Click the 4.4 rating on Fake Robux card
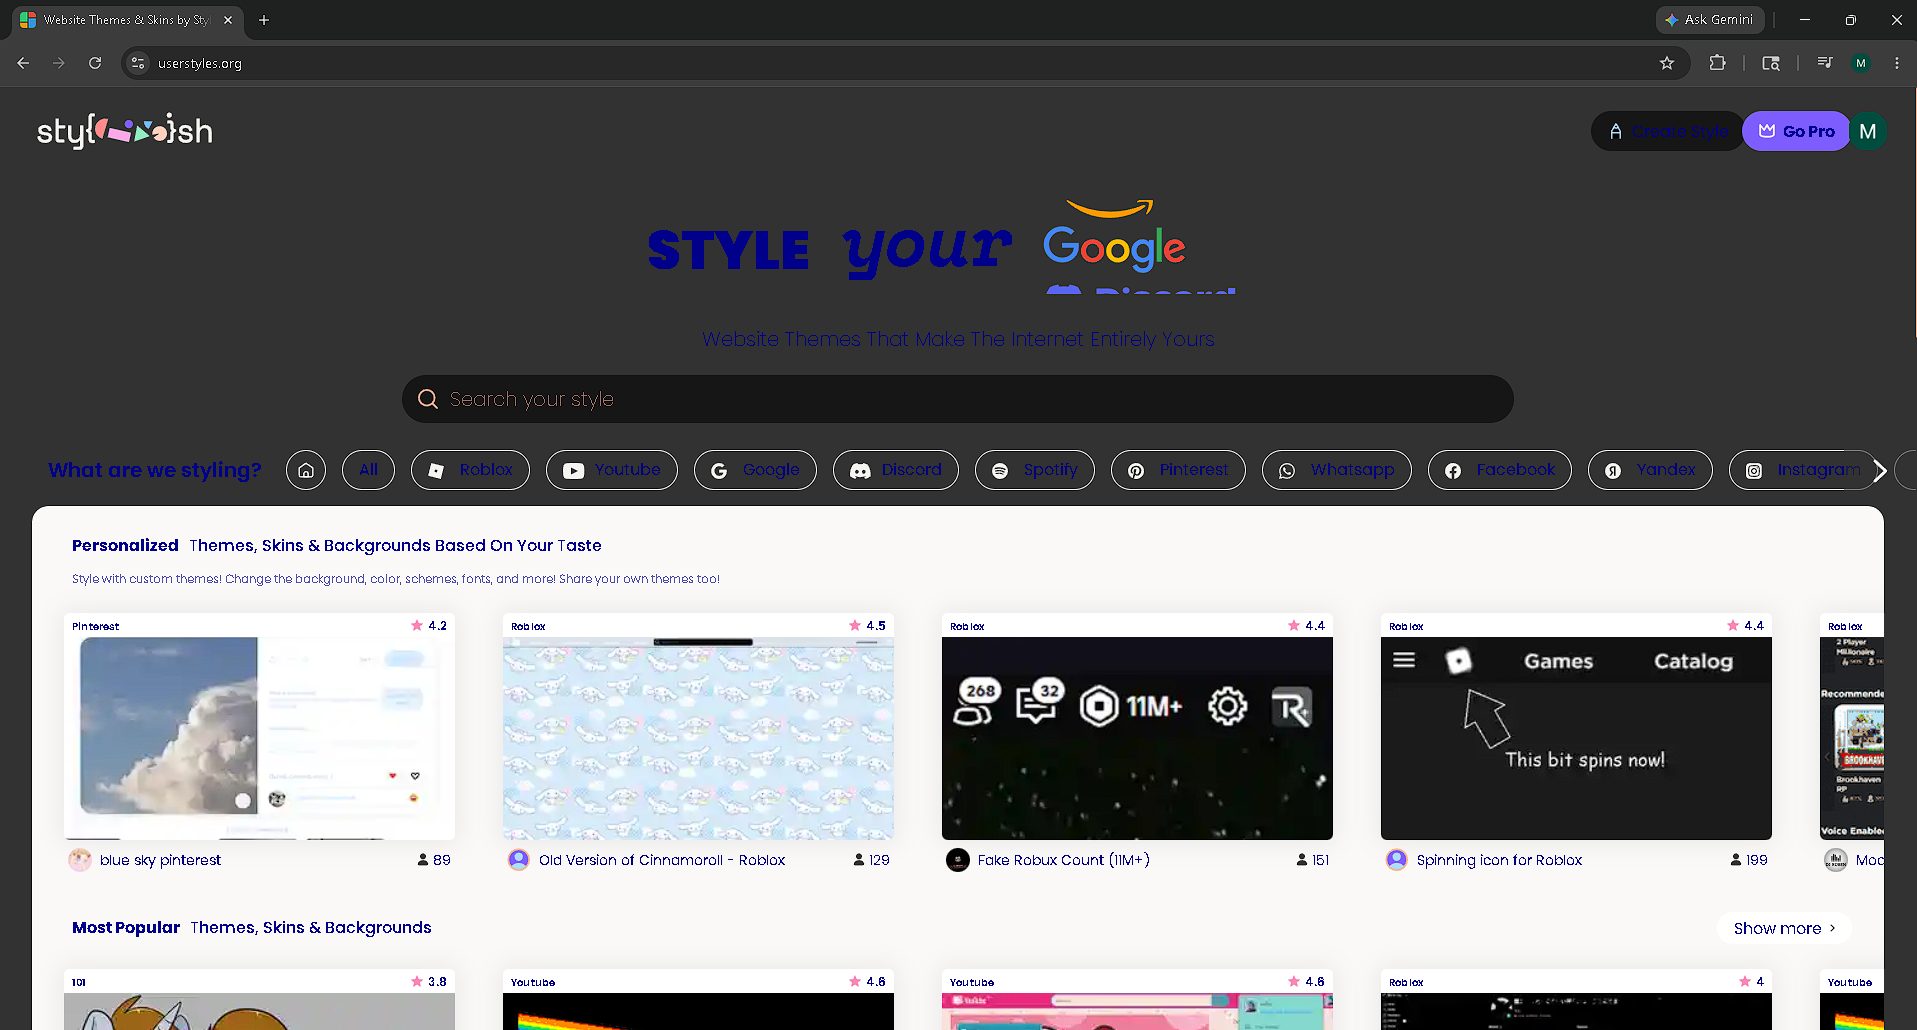 (x=1306, y=626)
